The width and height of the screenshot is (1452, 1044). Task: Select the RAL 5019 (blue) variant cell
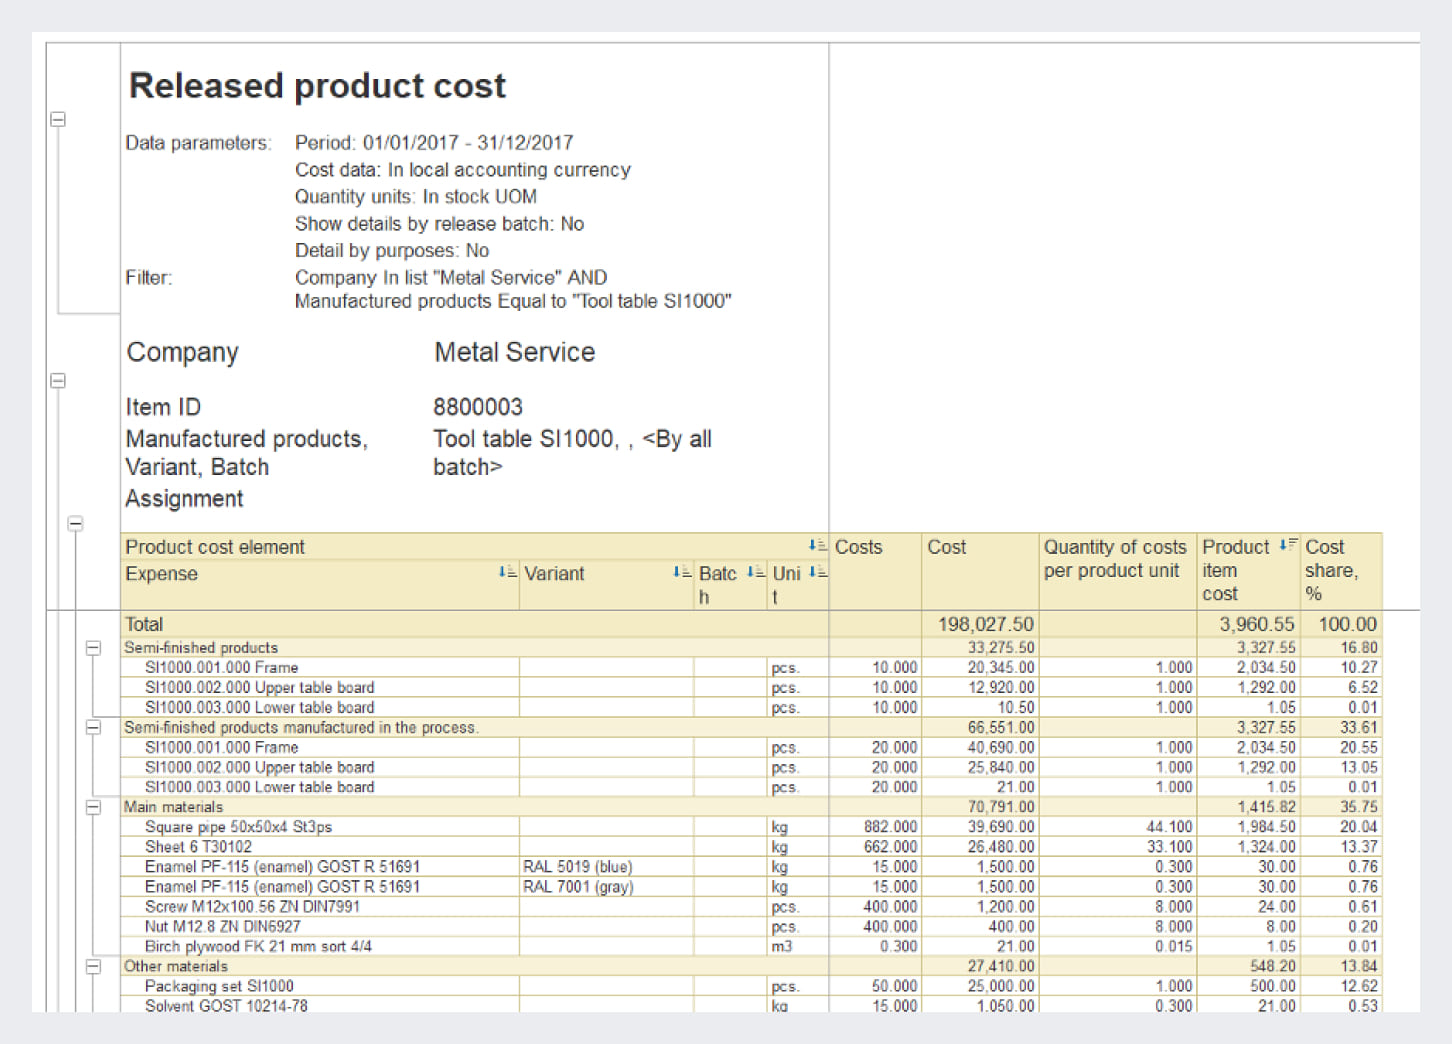(x=578, y=867)
